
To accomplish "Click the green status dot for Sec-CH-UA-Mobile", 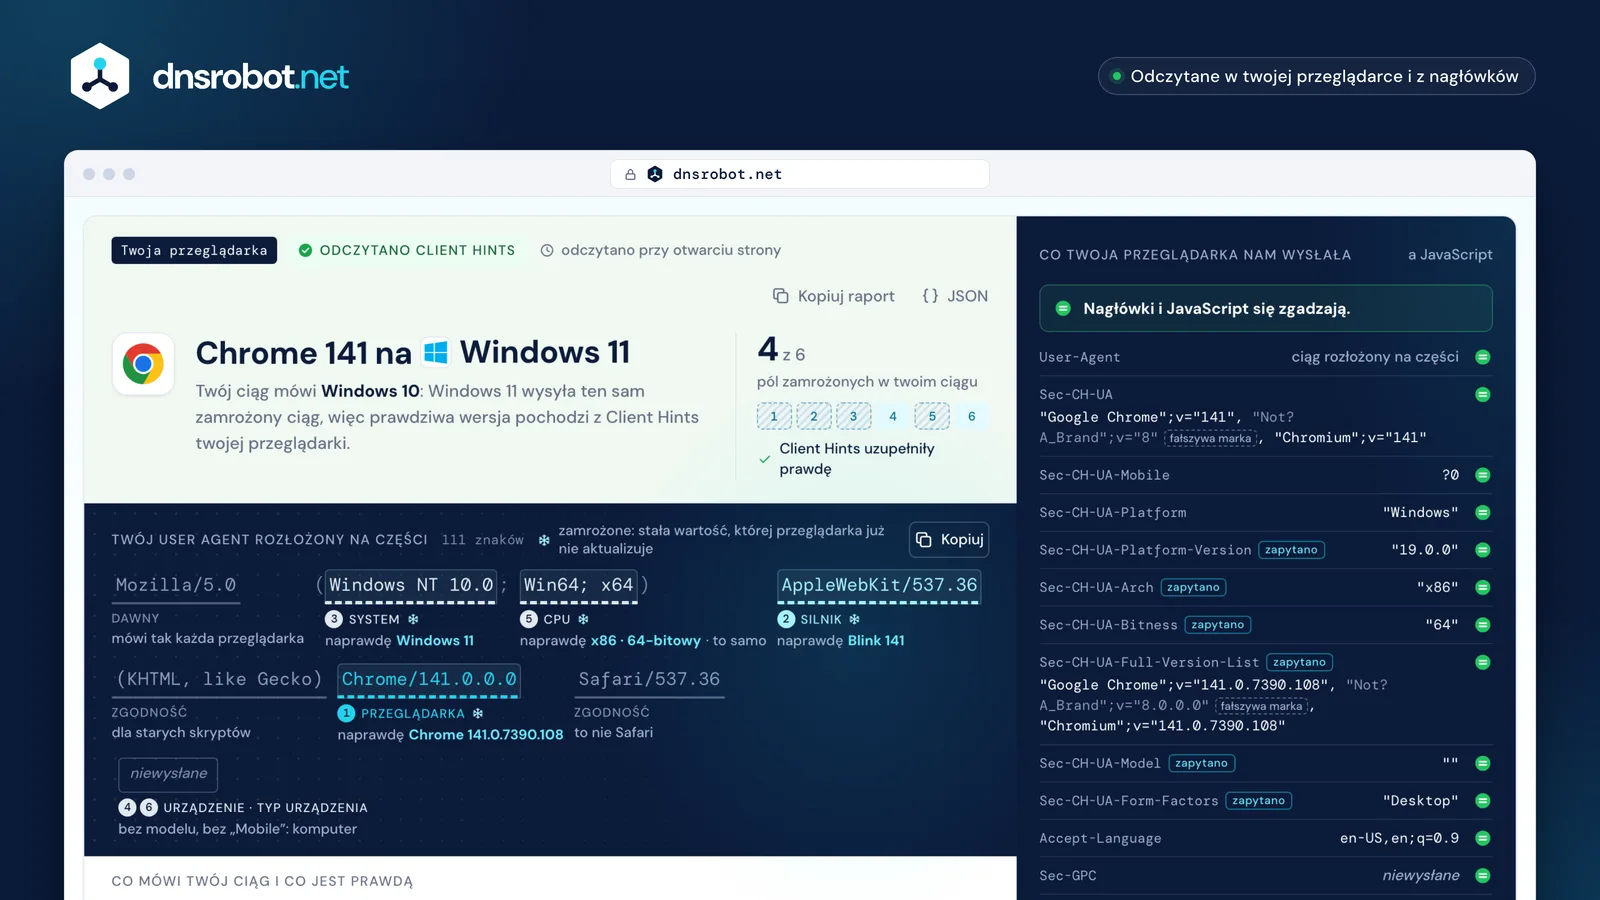I will (1483, 475).
